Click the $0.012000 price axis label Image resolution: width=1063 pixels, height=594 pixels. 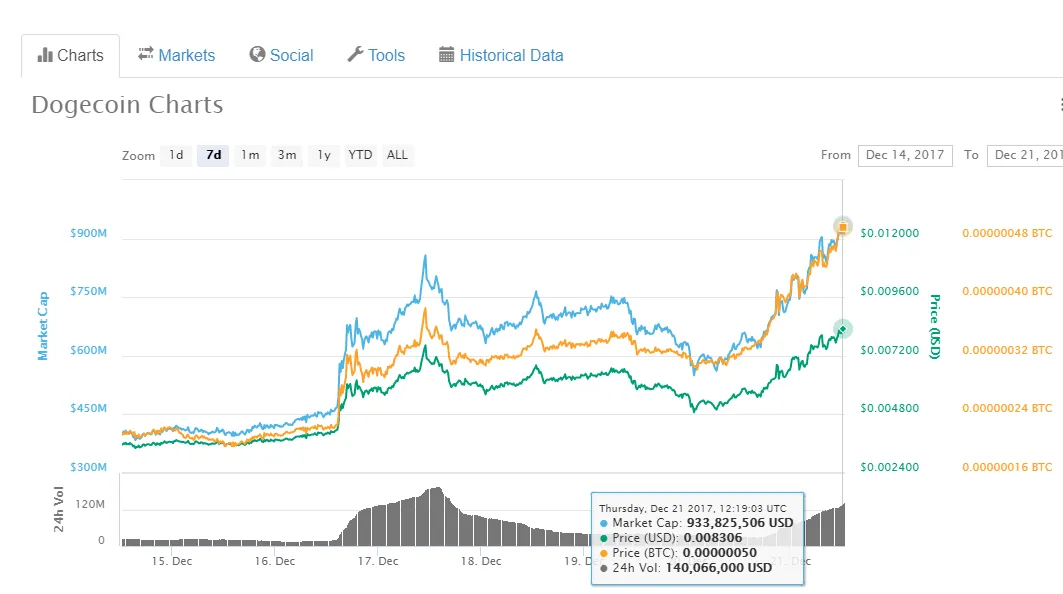pyautogui.click(x=889, y=233)
